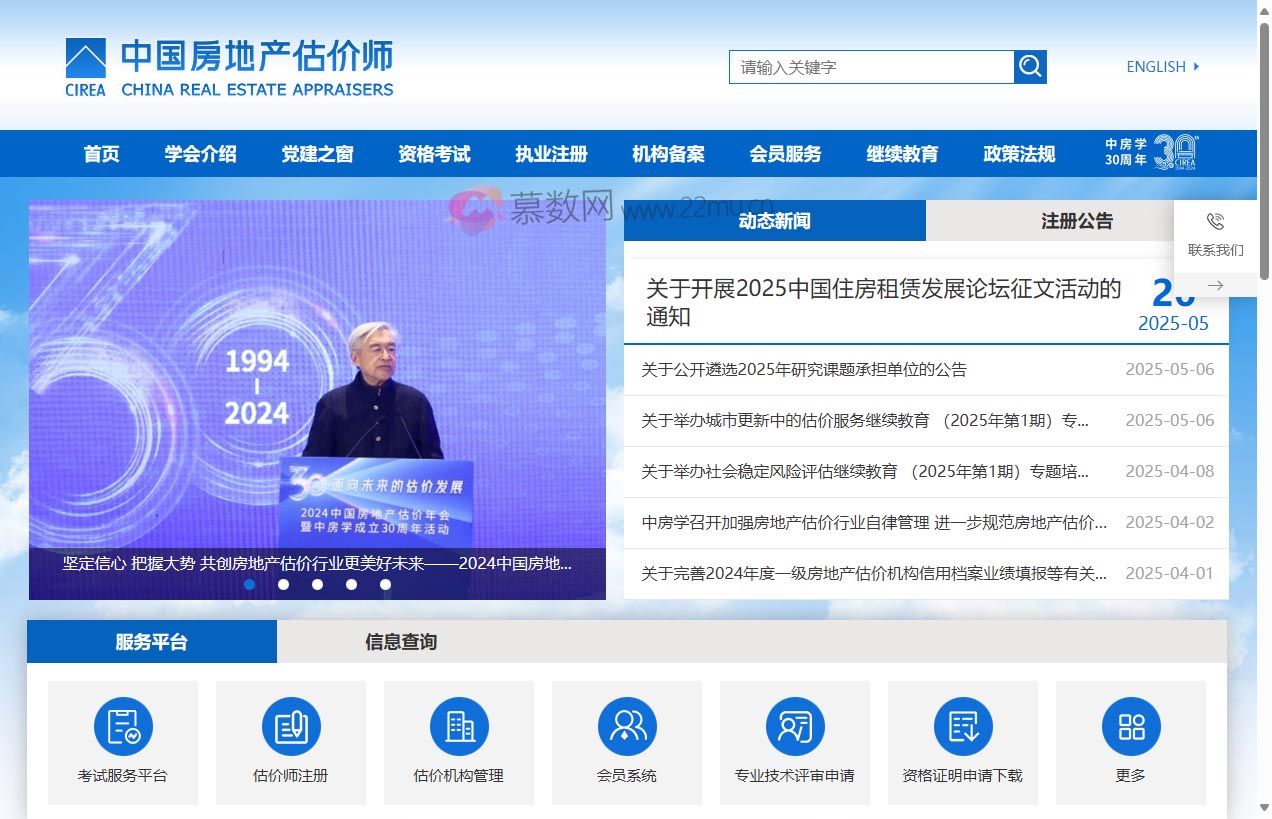The width and height of the screenshot is (1272, 819).
Task: Click the 会员系统 member system icon
Action: (x=626, y=726)
